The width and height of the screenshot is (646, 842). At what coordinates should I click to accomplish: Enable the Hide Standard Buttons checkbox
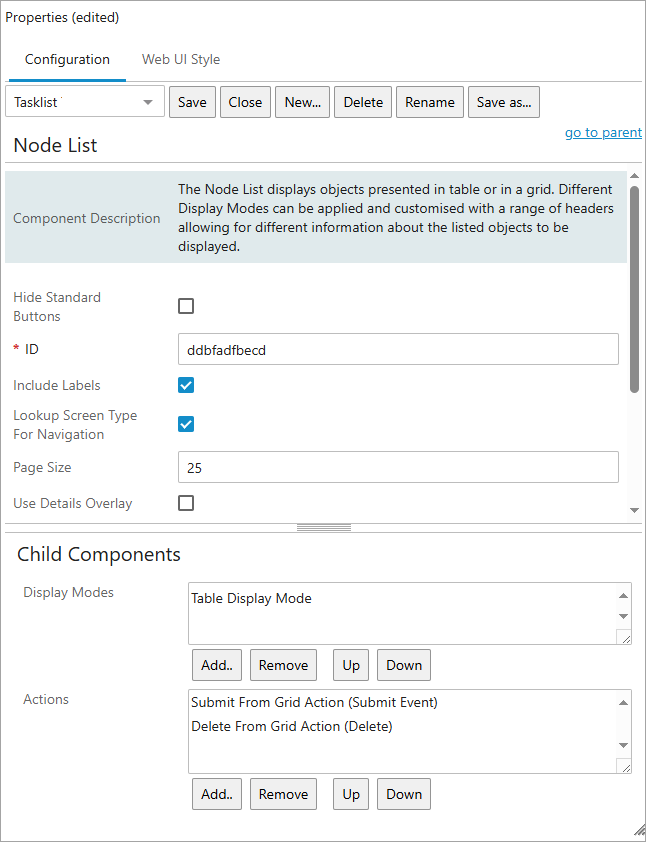(x=186, y=306)
